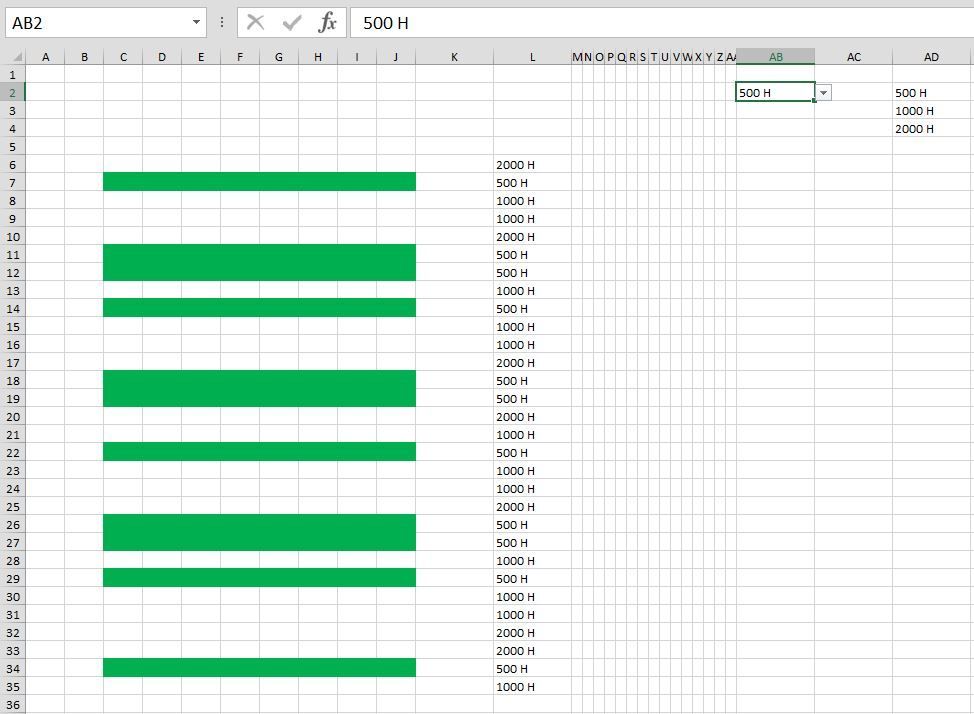Select cell AD2 with value 500 H
This screenshot has height=714, width=974.
[x=932, y=93]
